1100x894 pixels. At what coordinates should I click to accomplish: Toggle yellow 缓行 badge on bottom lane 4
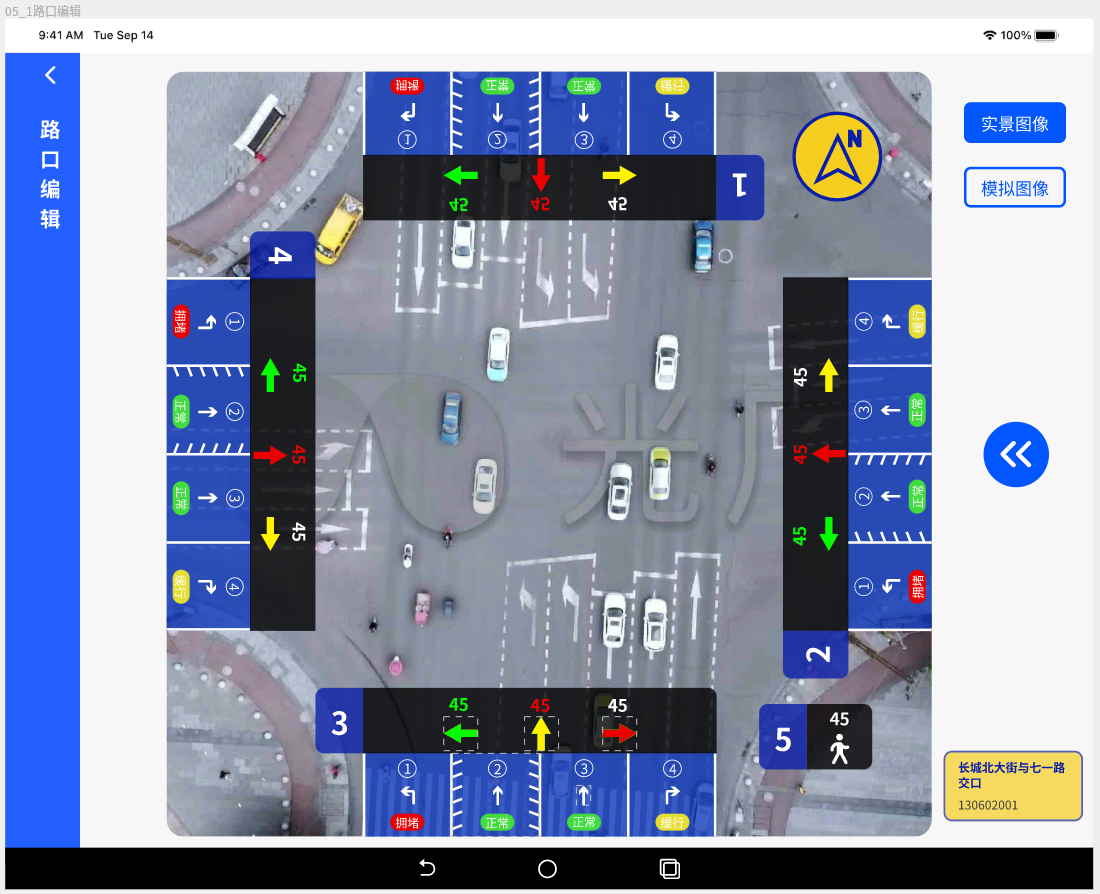coord(673,823)
